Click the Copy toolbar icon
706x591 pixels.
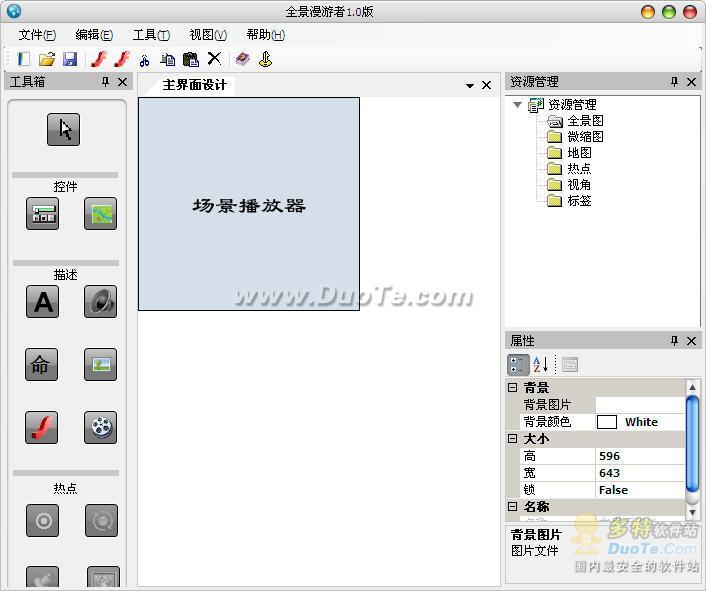coord(167,59)
